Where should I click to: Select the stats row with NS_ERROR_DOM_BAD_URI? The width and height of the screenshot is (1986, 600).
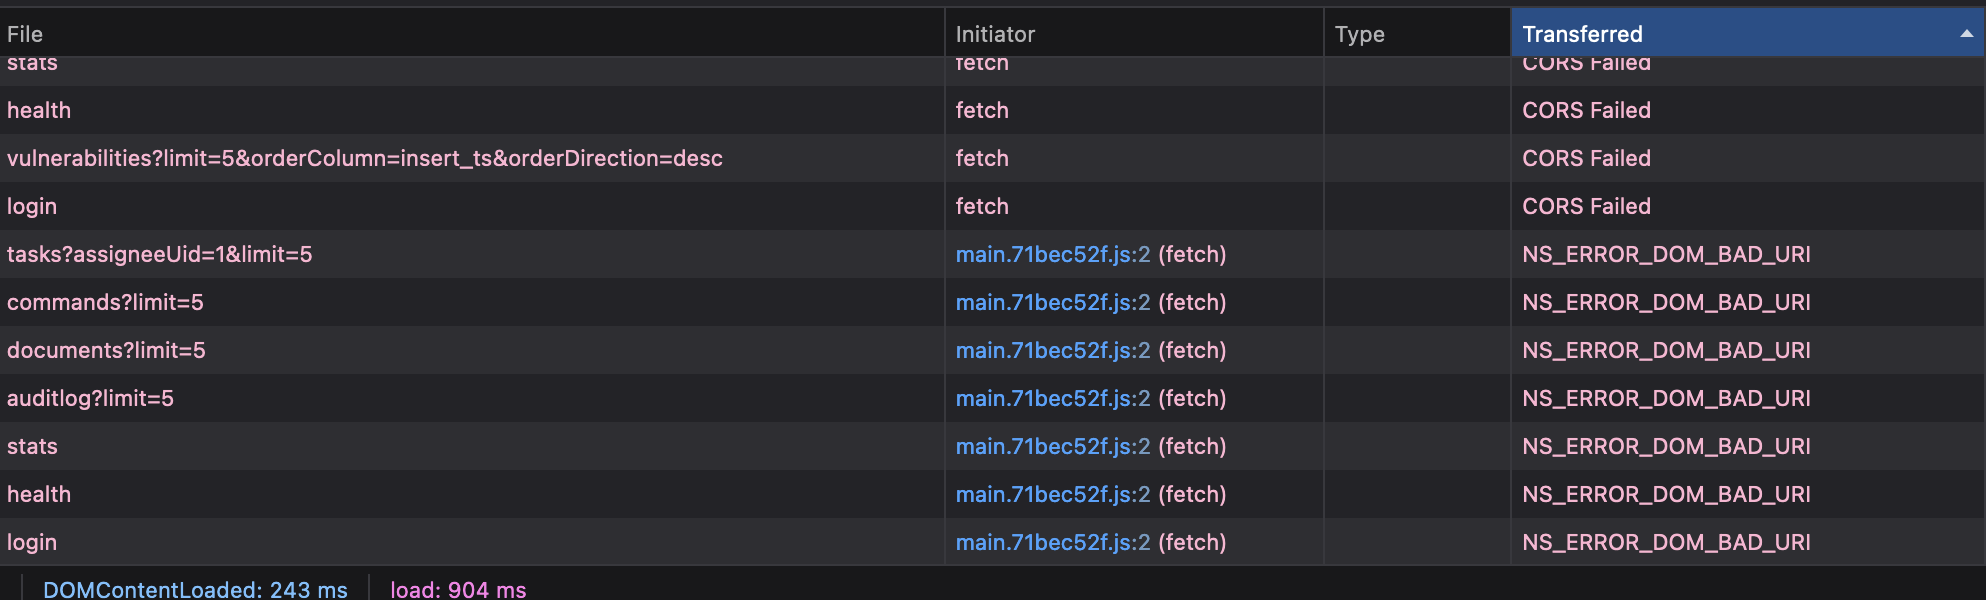click(400, 446)
